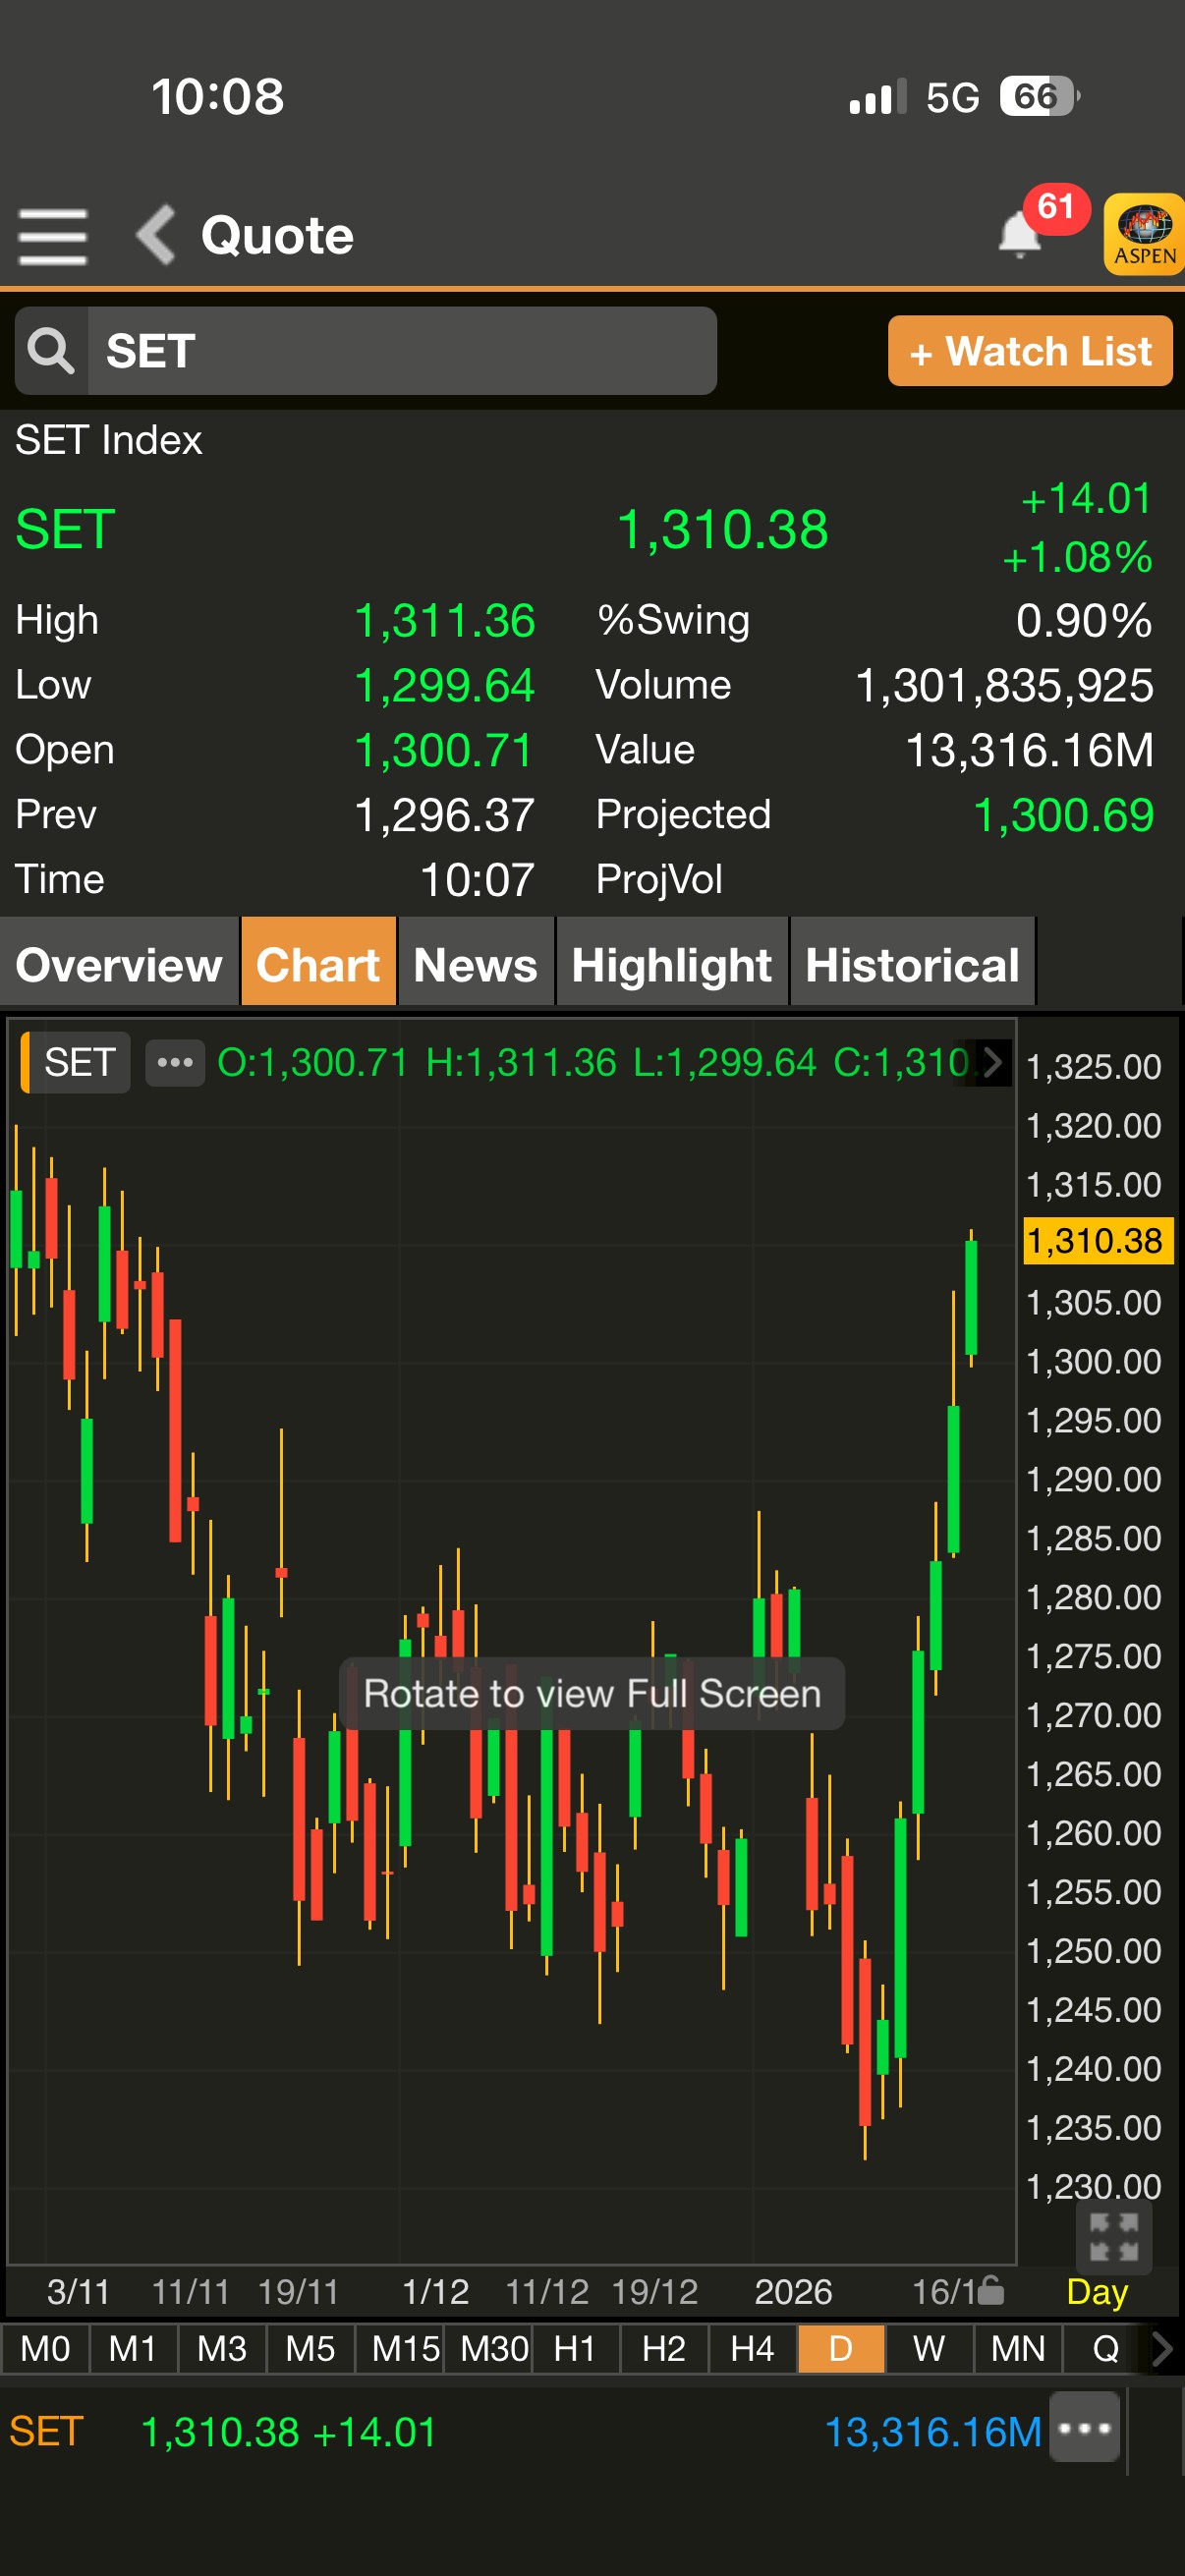Open the SET series label selector
The image size is (1185, 2576).
(x=78, y=1062)
